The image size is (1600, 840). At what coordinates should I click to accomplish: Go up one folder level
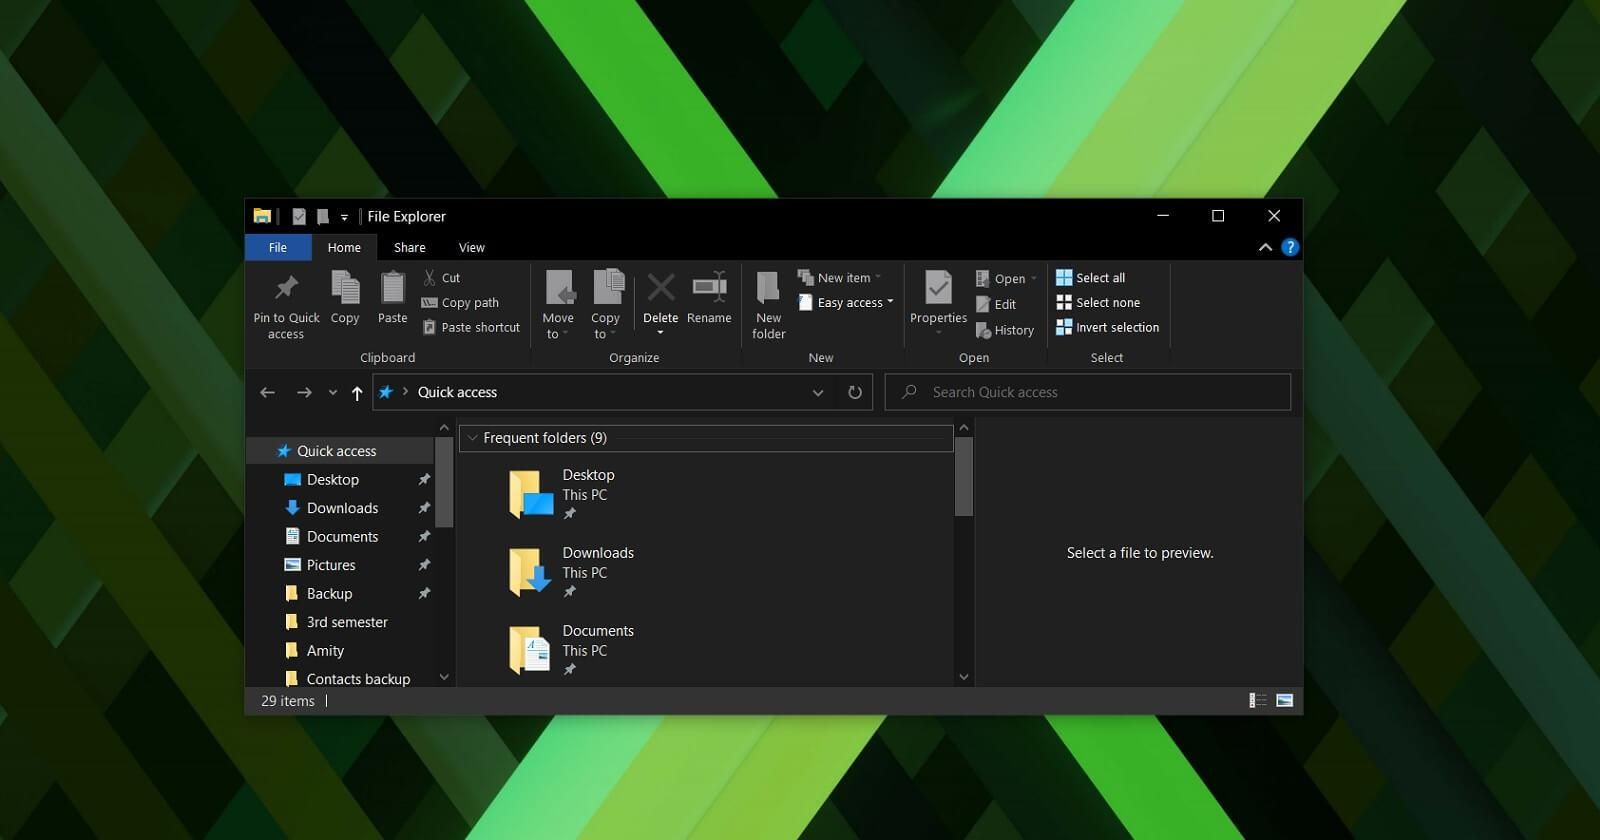[357, 393]
